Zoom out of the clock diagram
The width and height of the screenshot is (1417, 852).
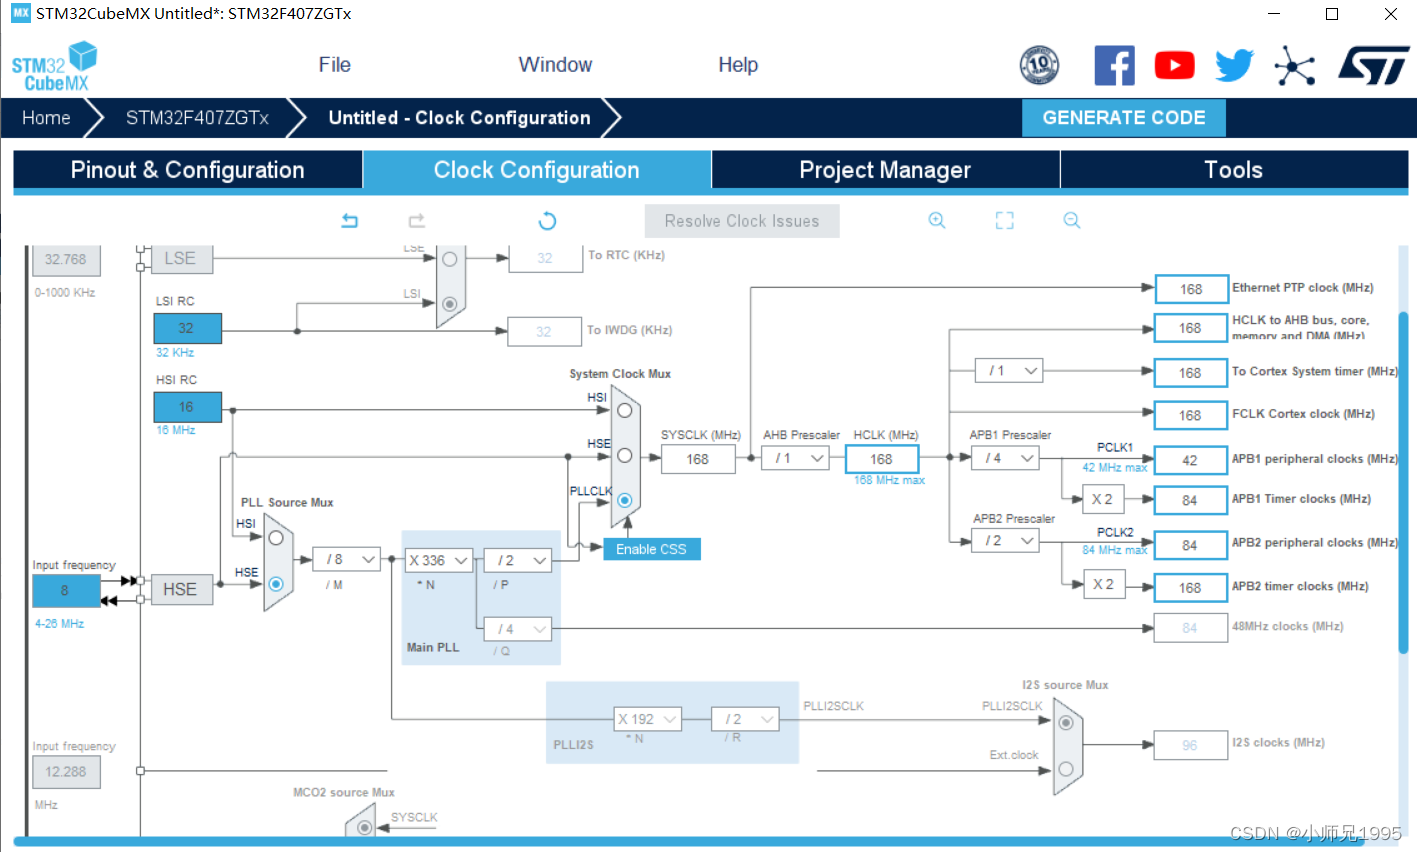tap(1072, 220)
